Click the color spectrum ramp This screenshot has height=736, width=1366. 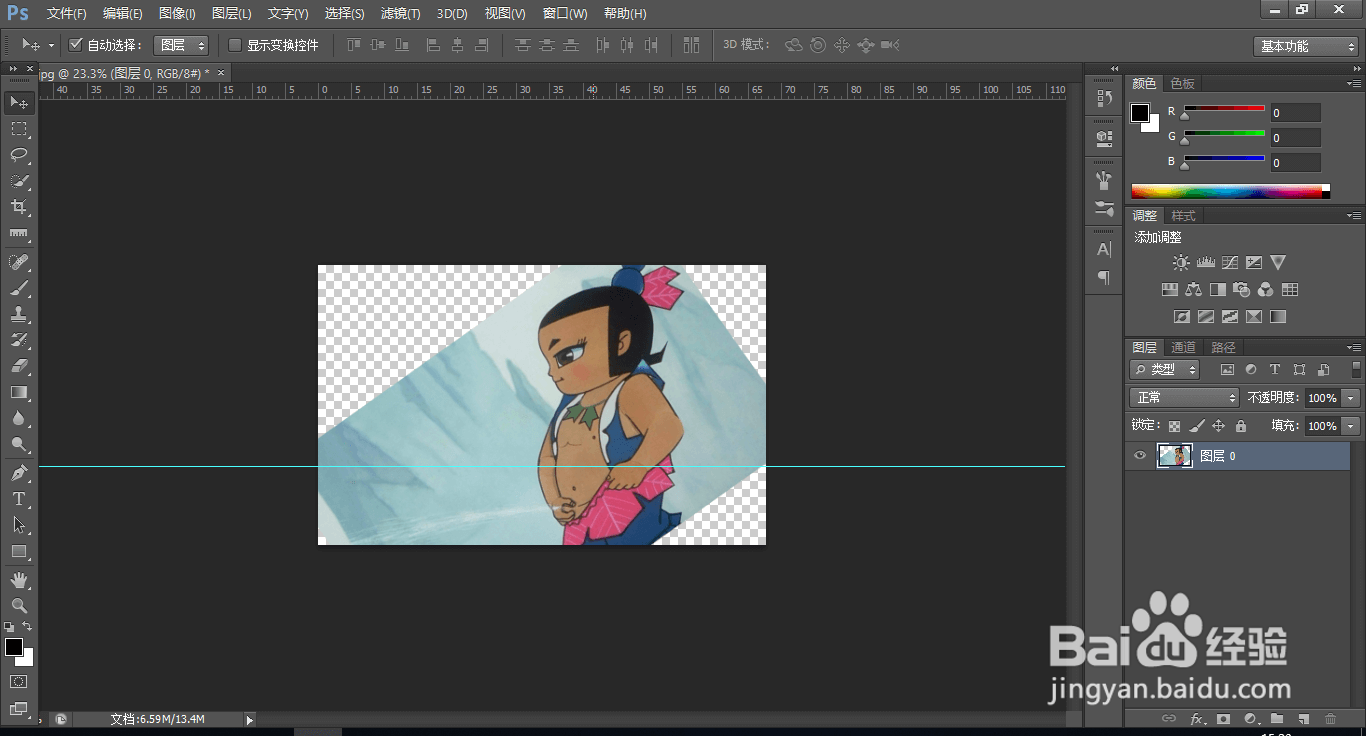pos(1231,192)
